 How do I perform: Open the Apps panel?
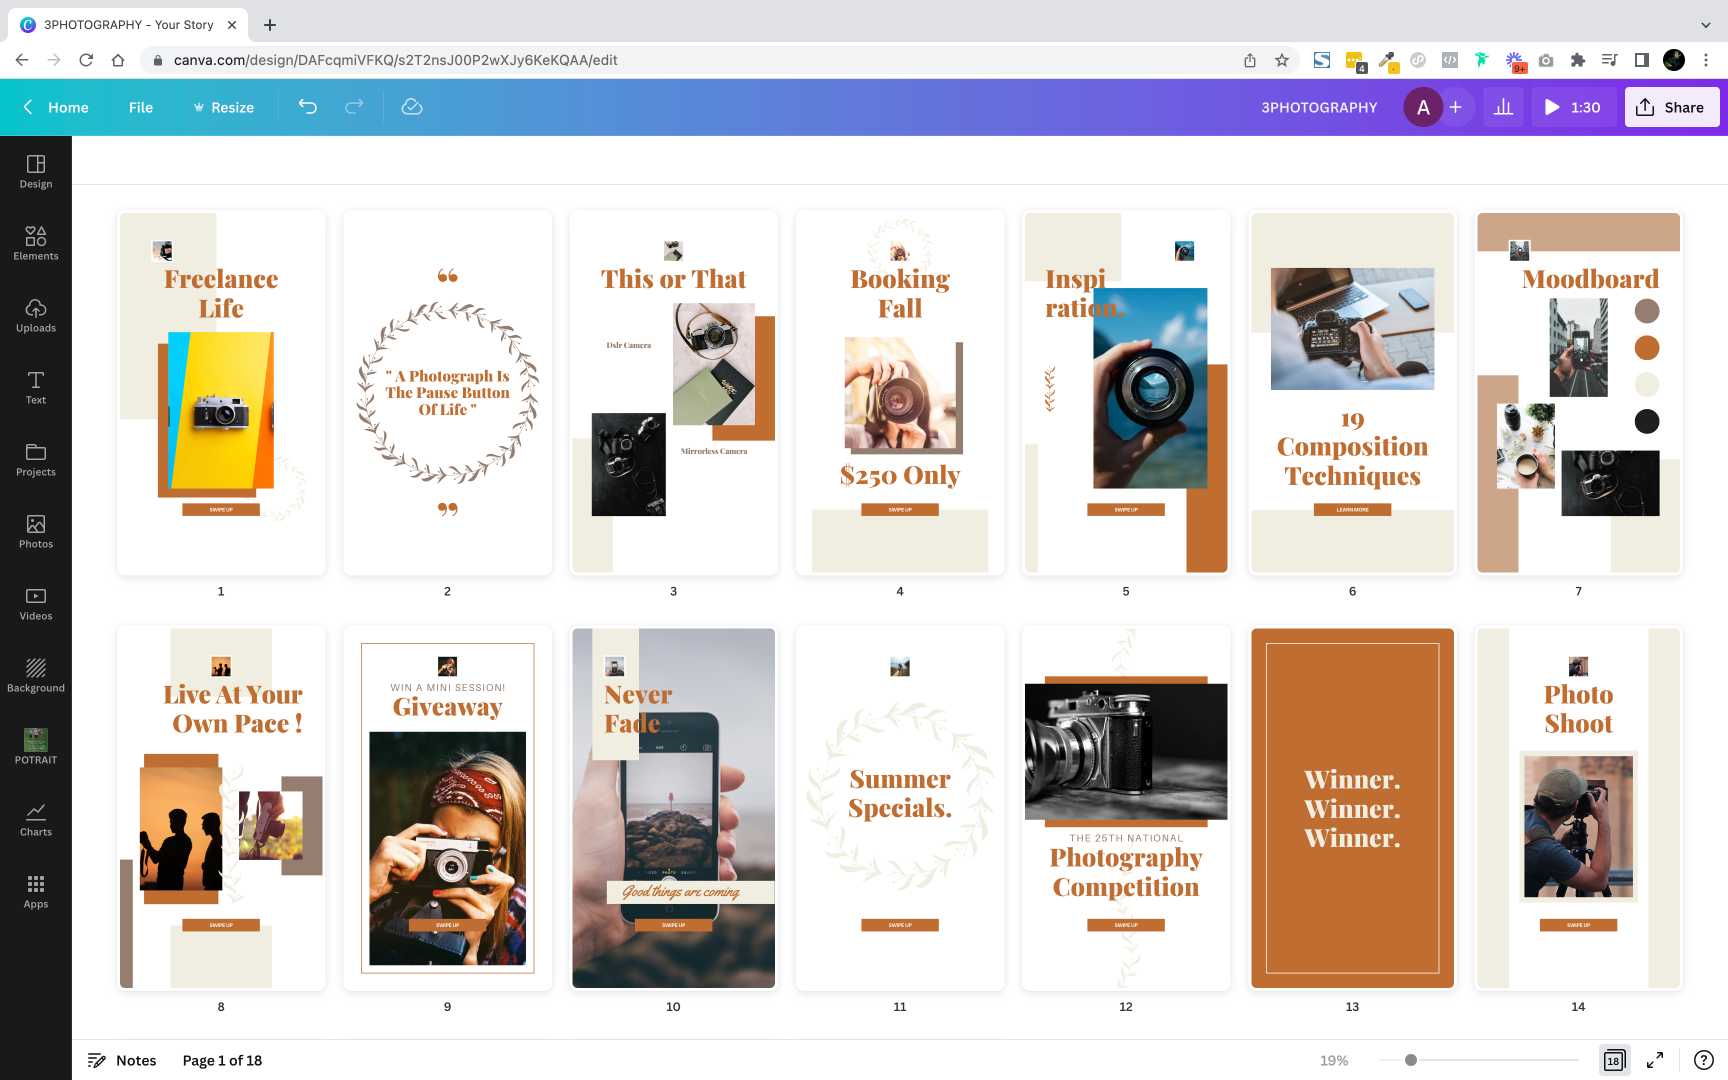tap(36, 891)
